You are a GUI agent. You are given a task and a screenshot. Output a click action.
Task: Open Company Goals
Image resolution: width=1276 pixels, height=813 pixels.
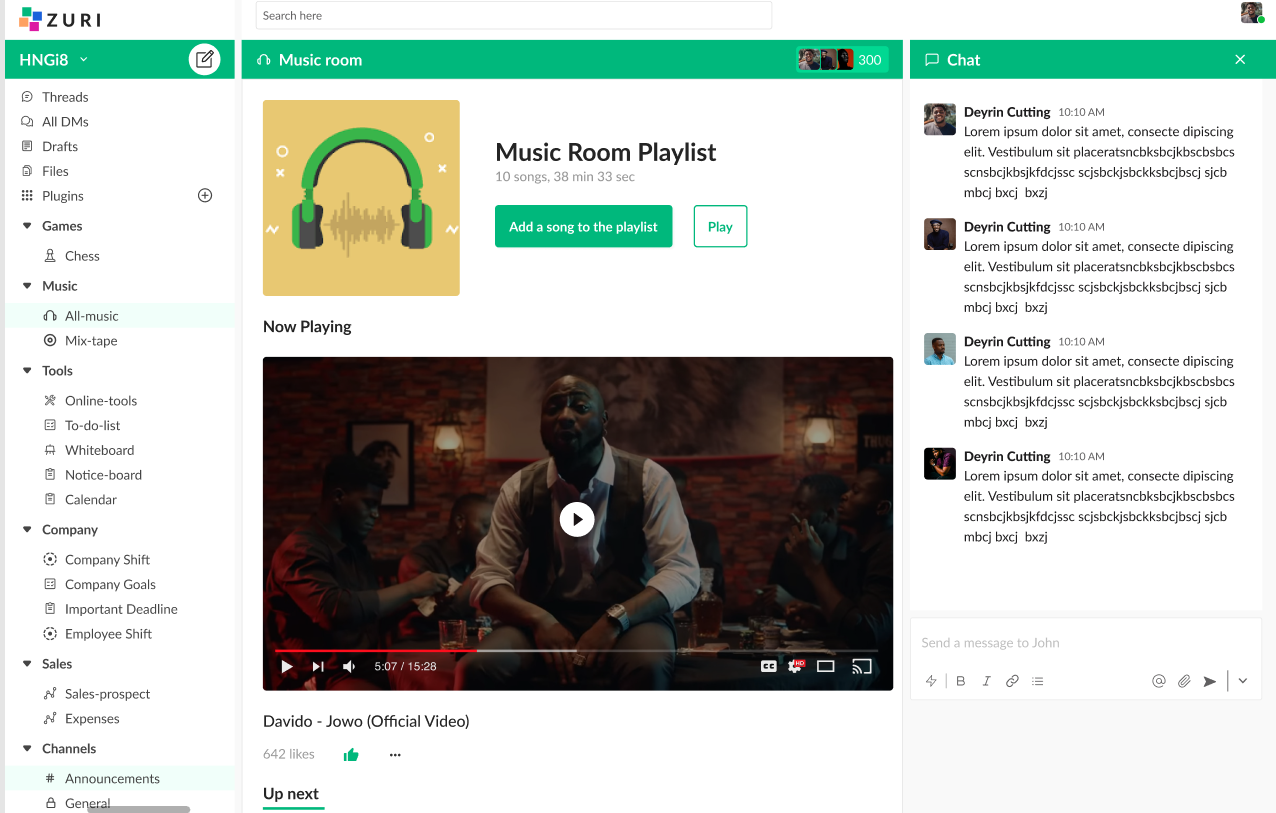(x=110, y=584)
